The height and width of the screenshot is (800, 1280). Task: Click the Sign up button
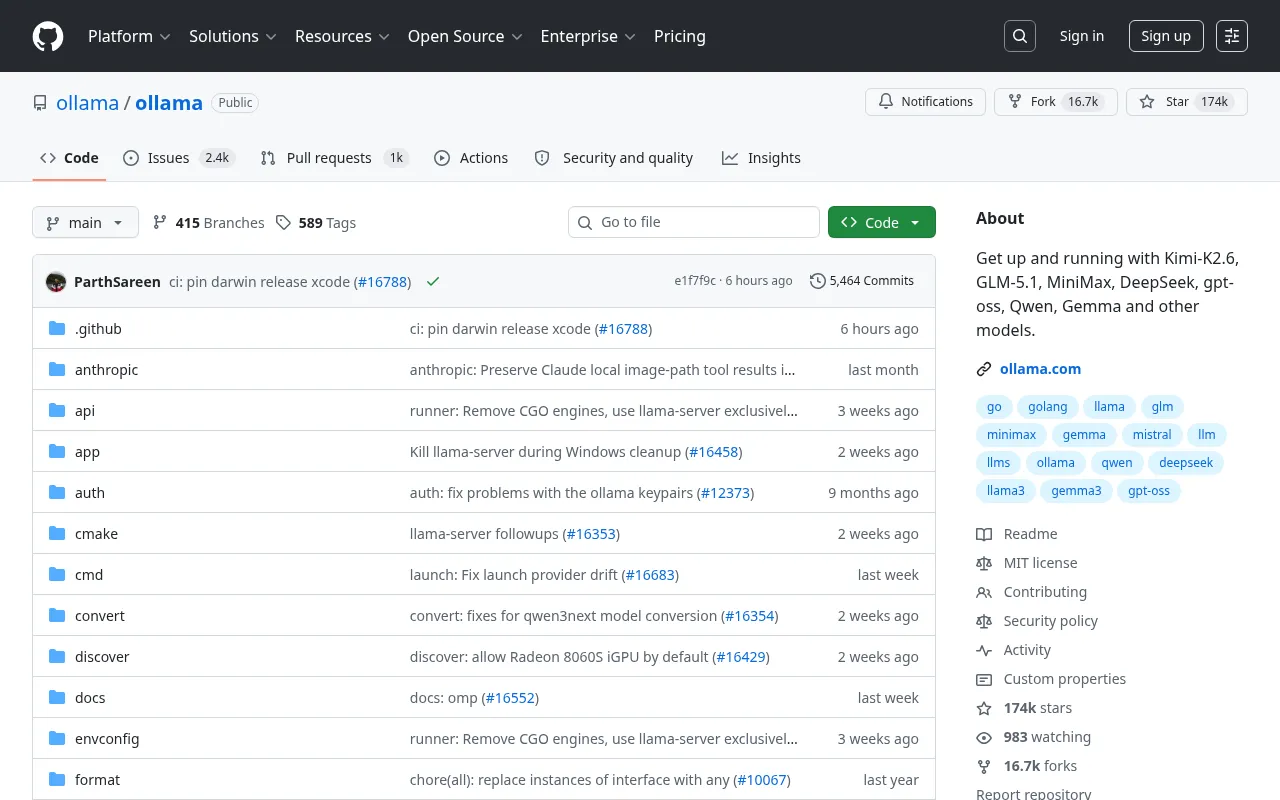1166,36
